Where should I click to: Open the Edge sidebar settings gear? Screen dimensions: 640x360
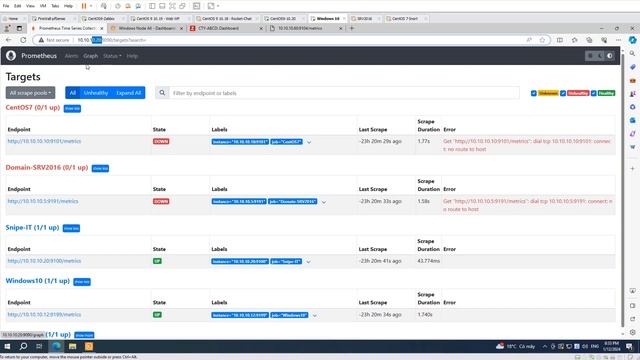point(633,332)
